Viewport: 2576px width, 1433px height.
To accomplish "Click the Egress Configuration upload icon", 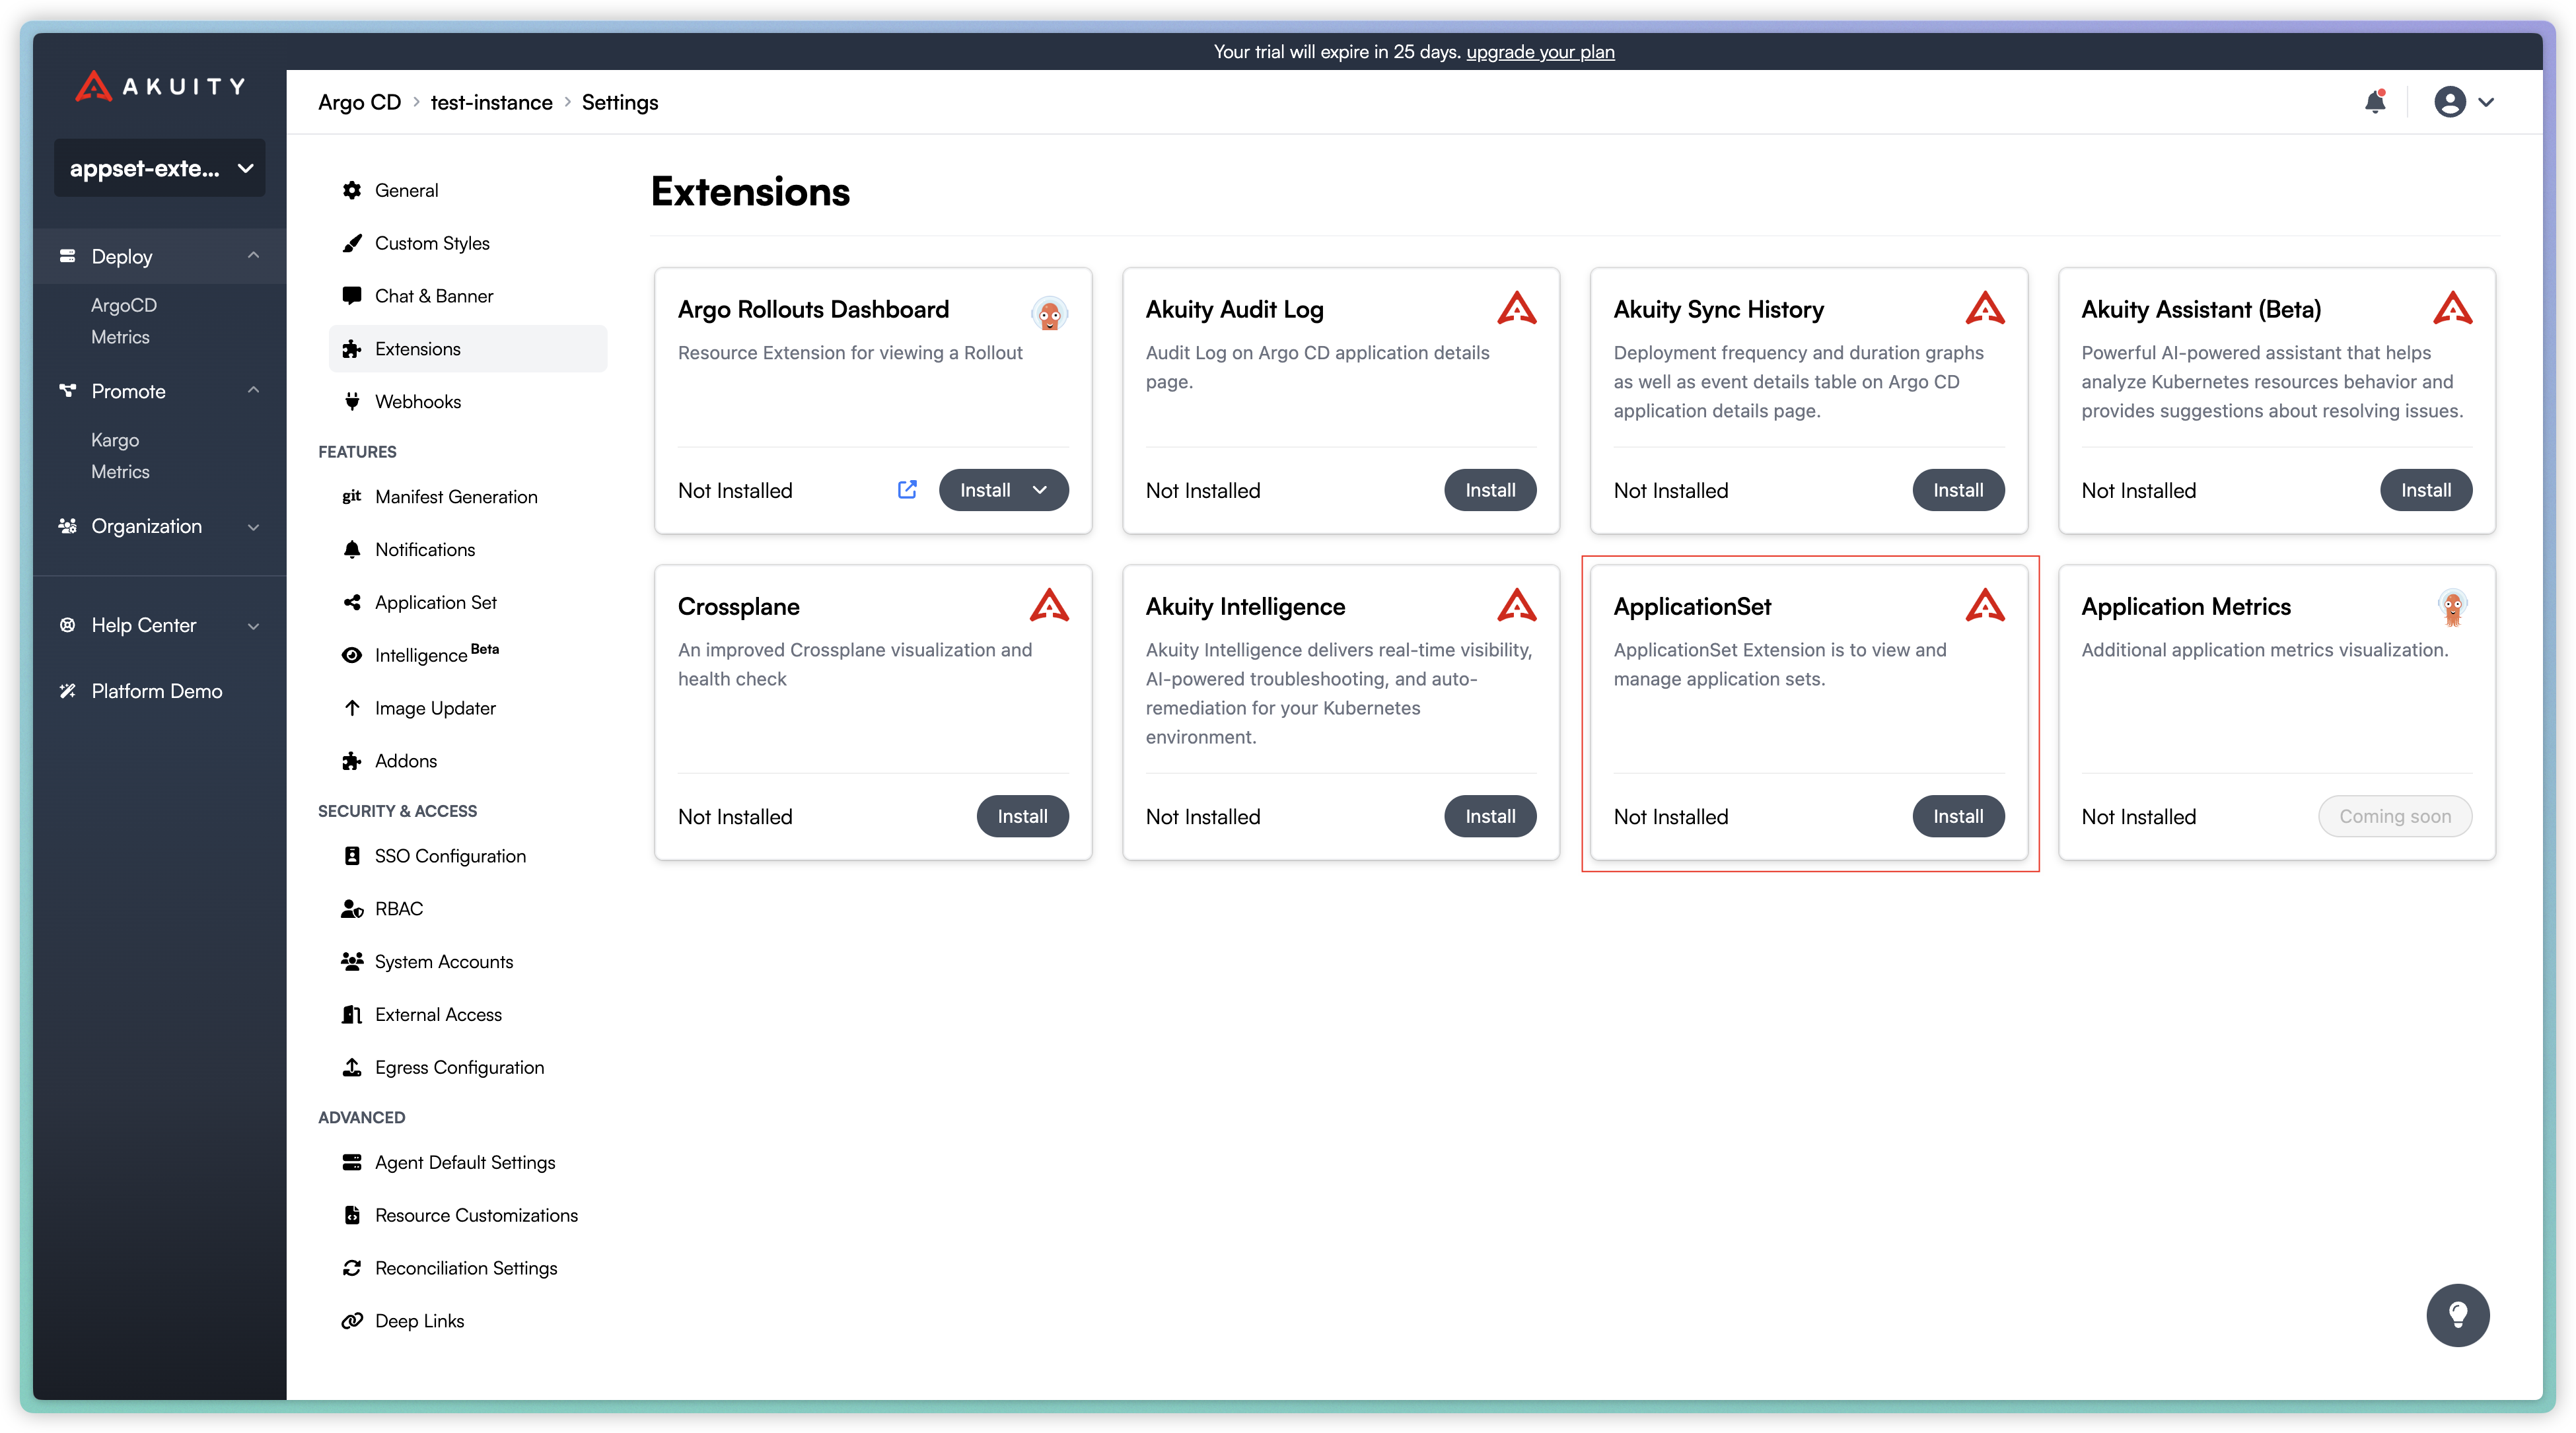I will click(x=352, y=1068).
